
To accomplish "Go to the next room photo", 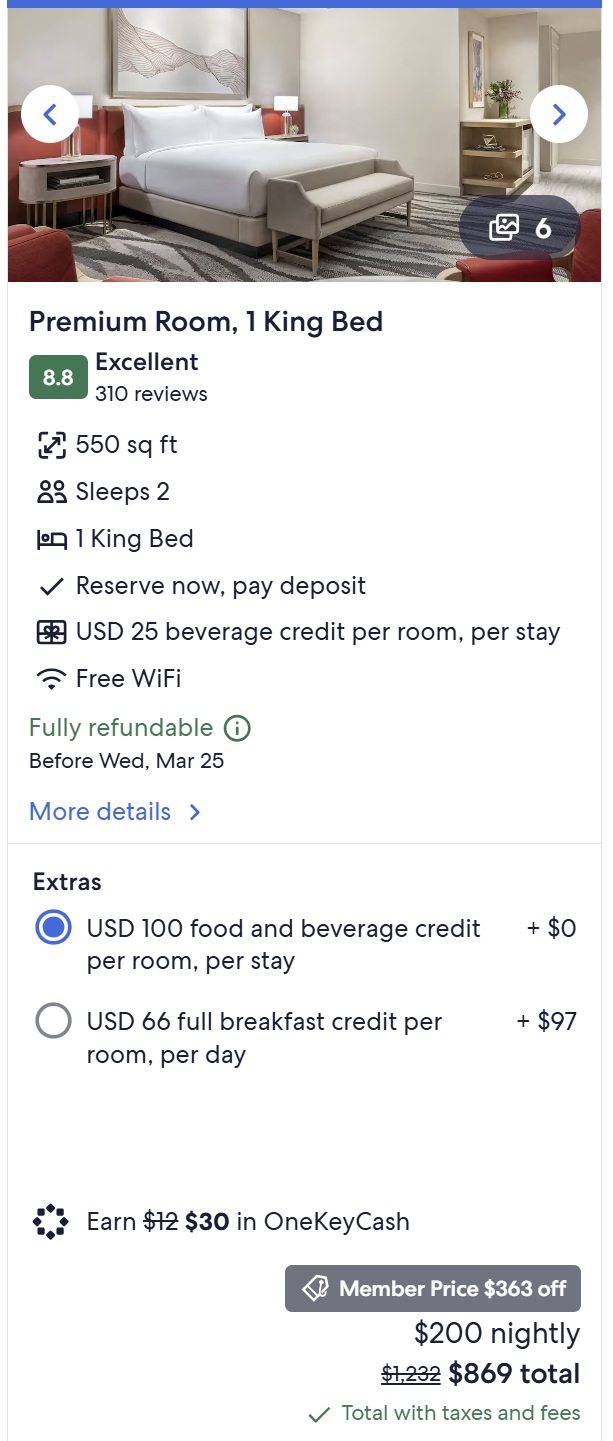I will click(558, 114).
